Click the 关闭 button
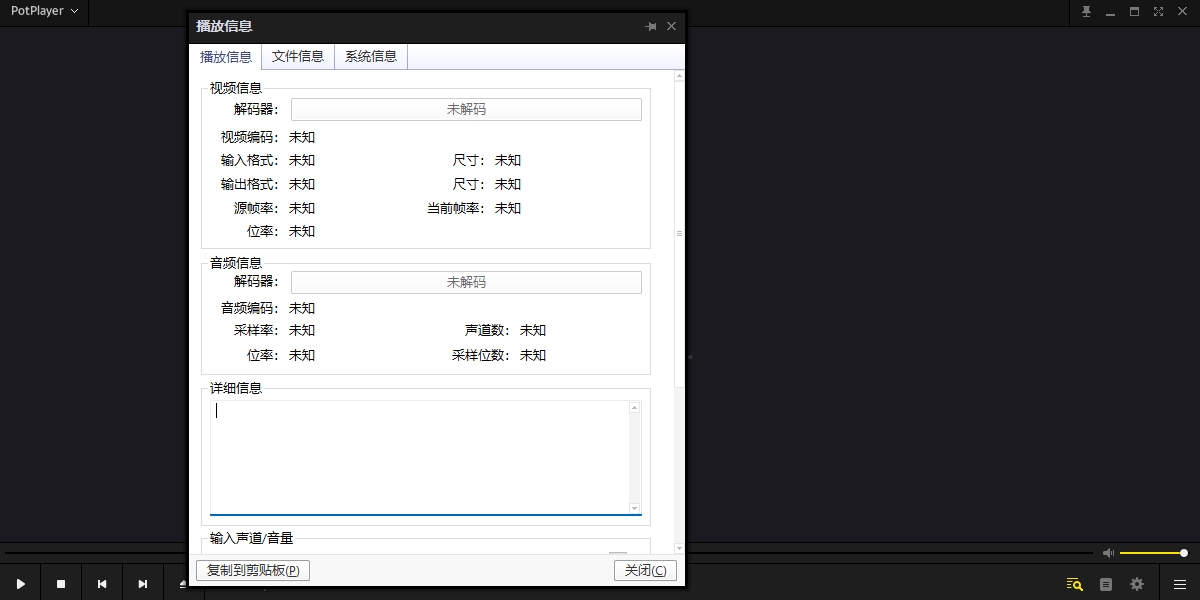The height and width of the screenshot is (600, 1200). click(x=644, y=570)
